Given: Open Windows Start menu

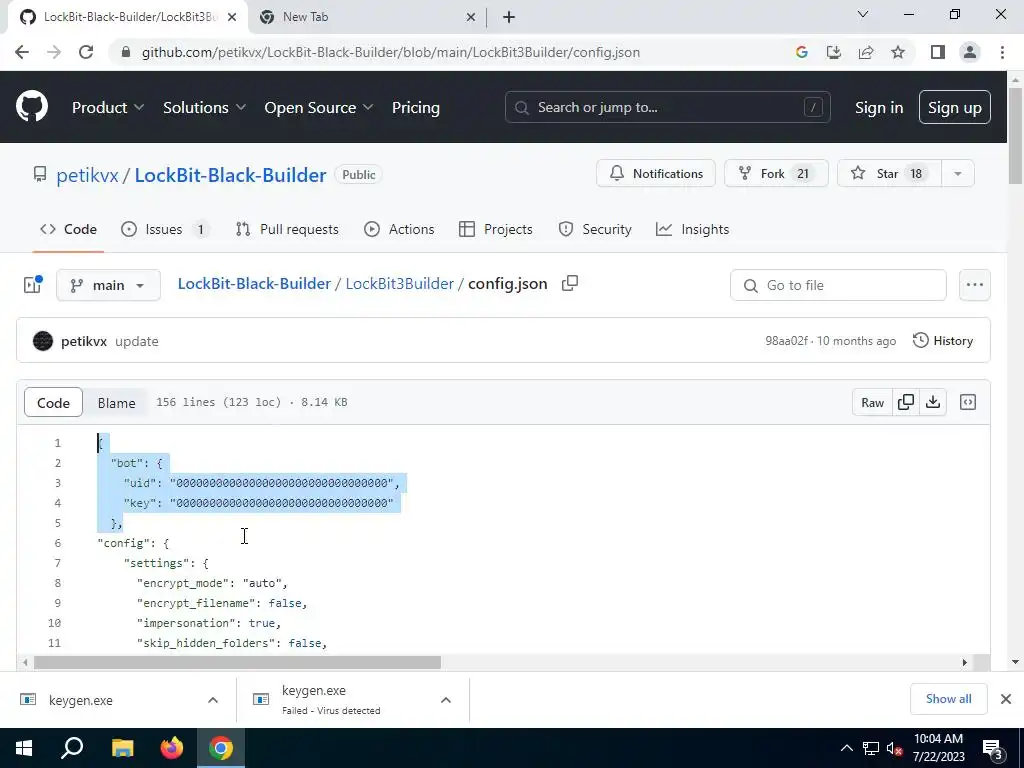Looking at the screenshot, I should [x=24, y=748].
